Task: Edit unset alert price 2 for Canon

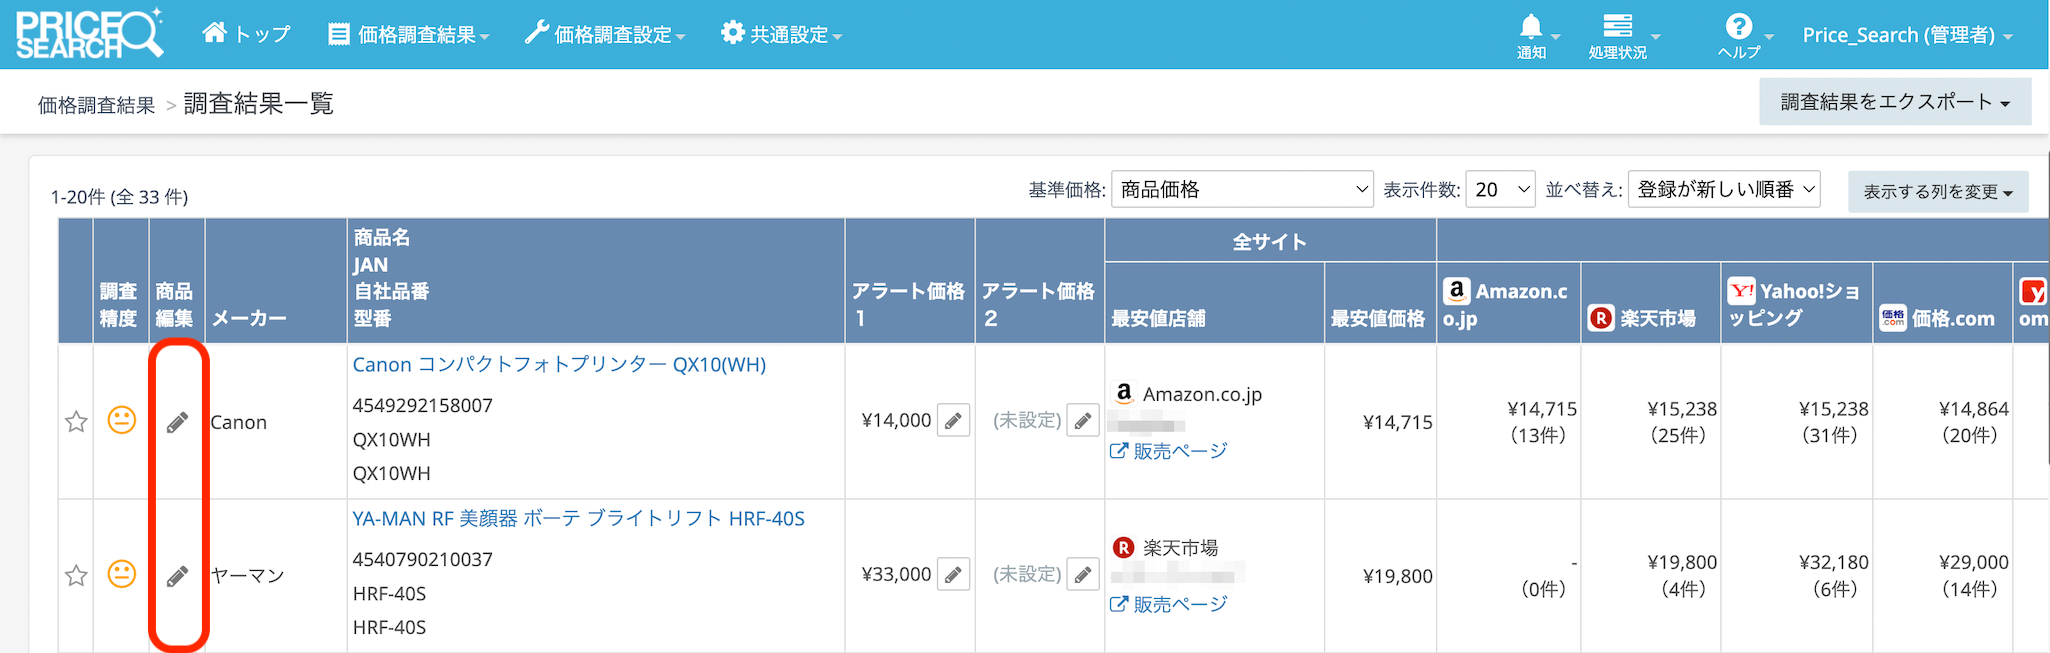Action: pyautogui.click(x=1082, y=421)
